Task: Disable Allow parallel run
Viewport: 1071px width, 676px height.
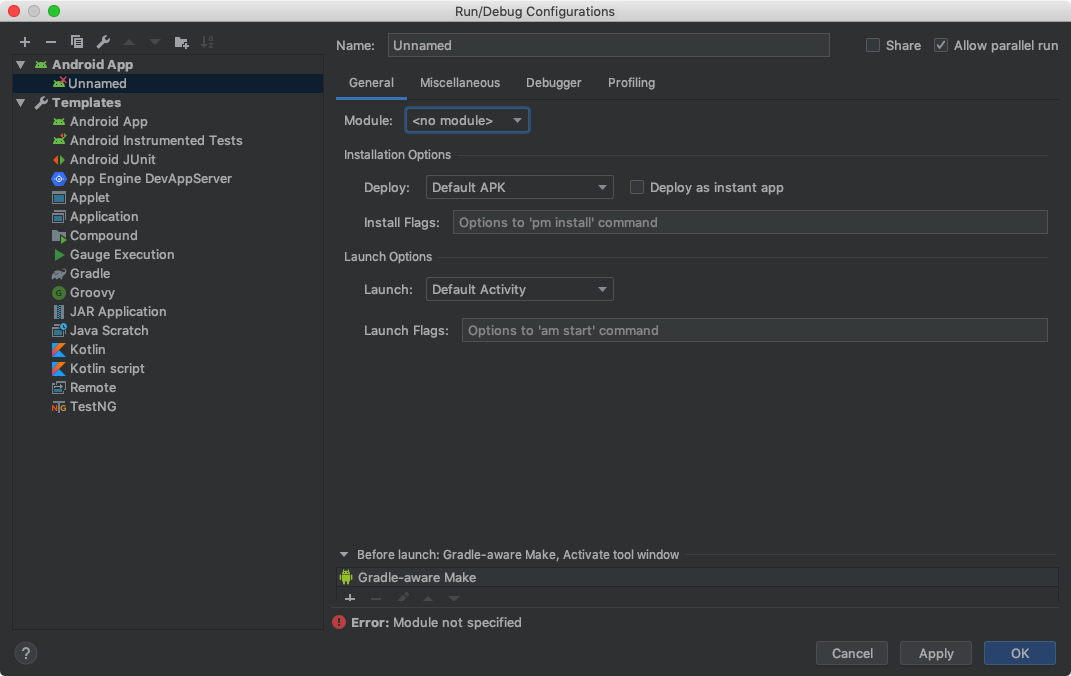Action: 940,44
